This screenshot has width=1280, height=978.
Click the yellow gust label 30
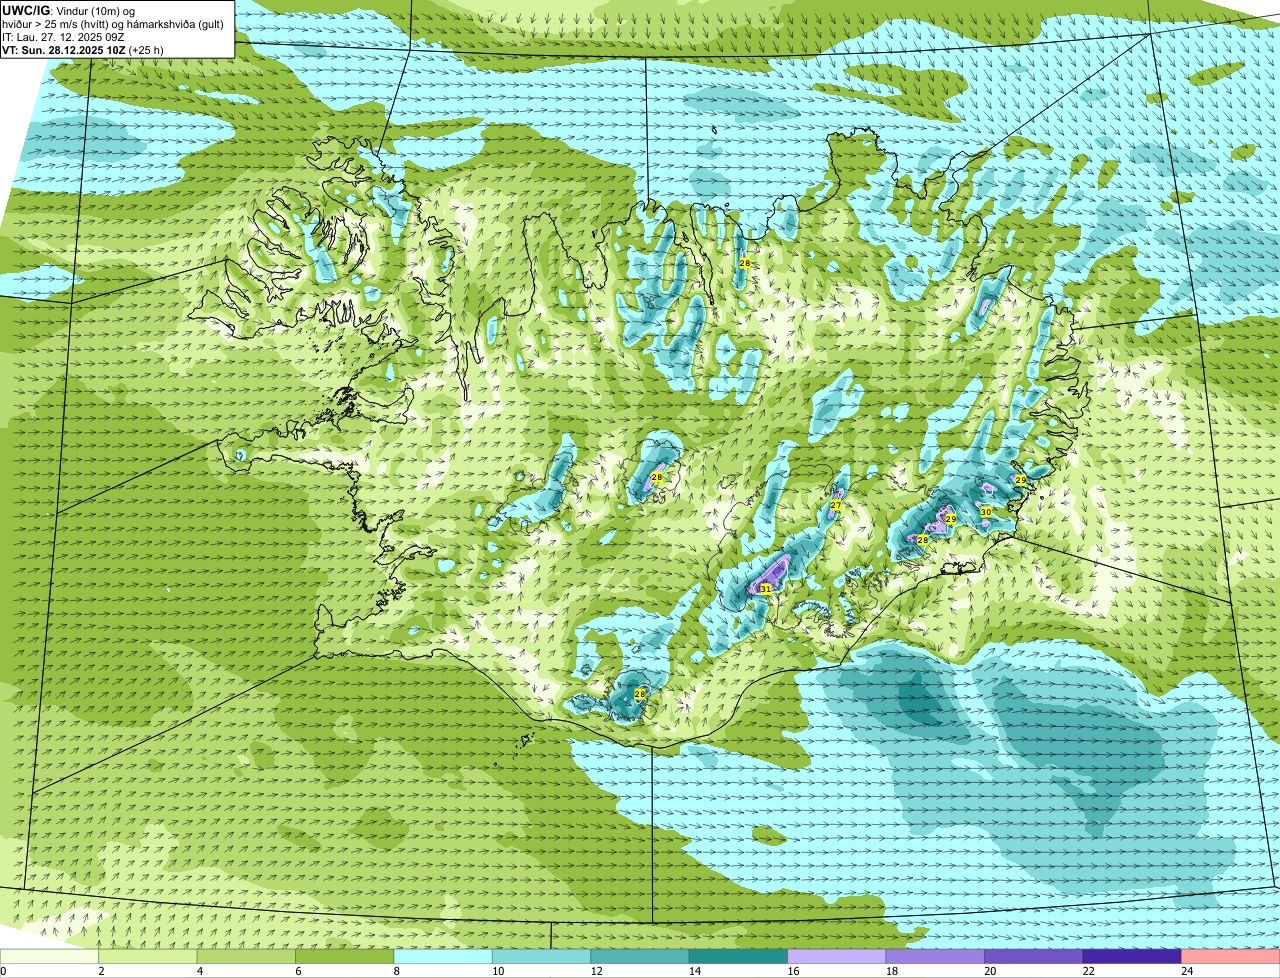point(985,512)
